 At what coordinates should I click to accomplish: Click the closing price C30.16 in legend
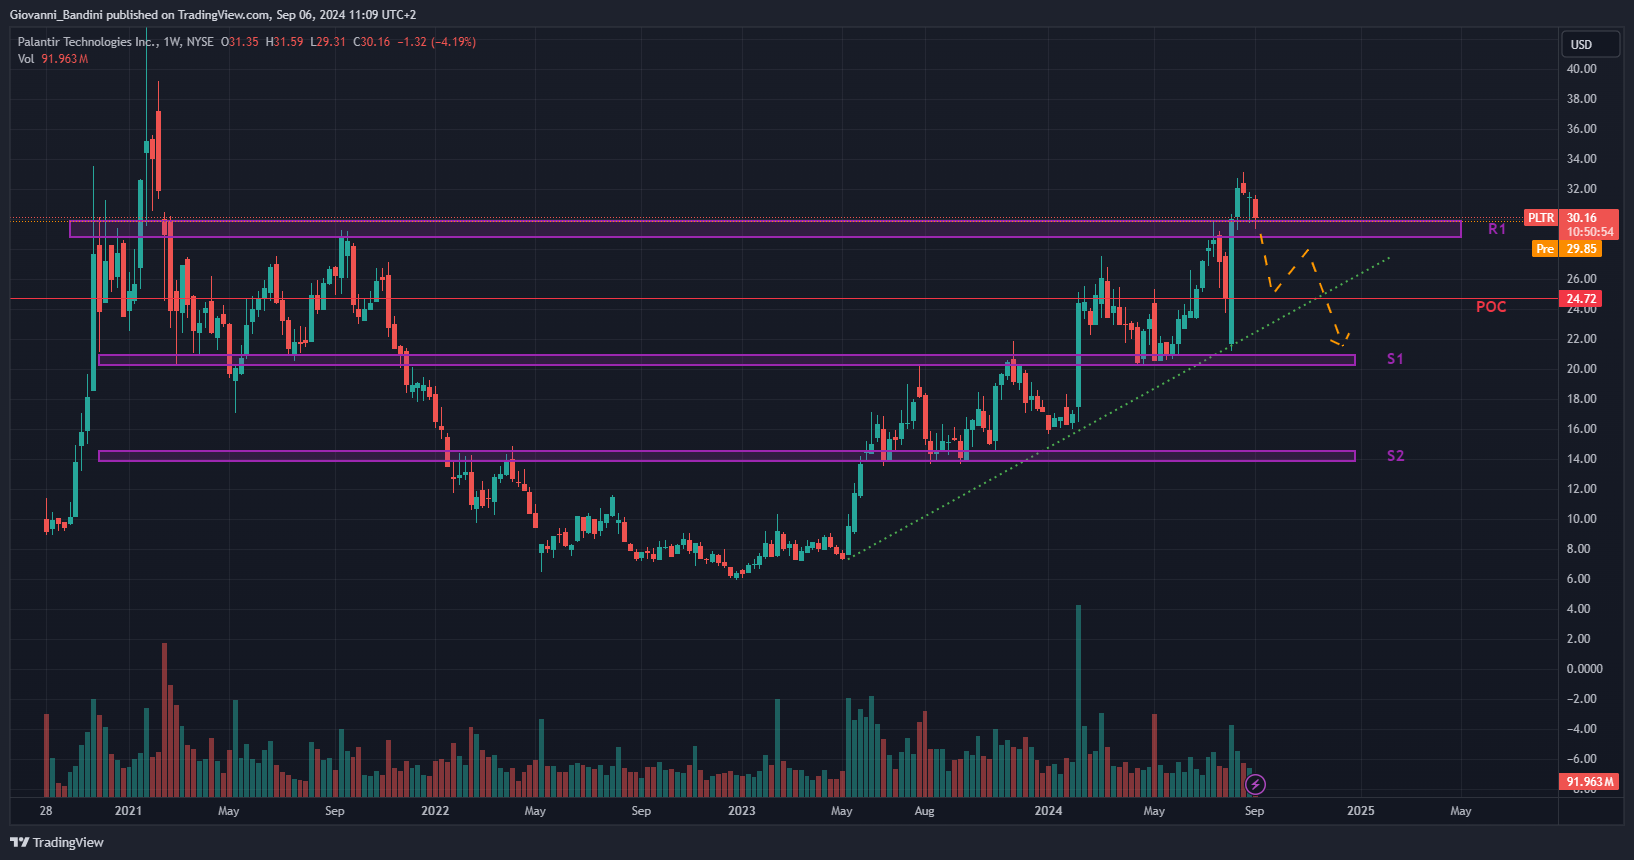click(x=372, y=42)
